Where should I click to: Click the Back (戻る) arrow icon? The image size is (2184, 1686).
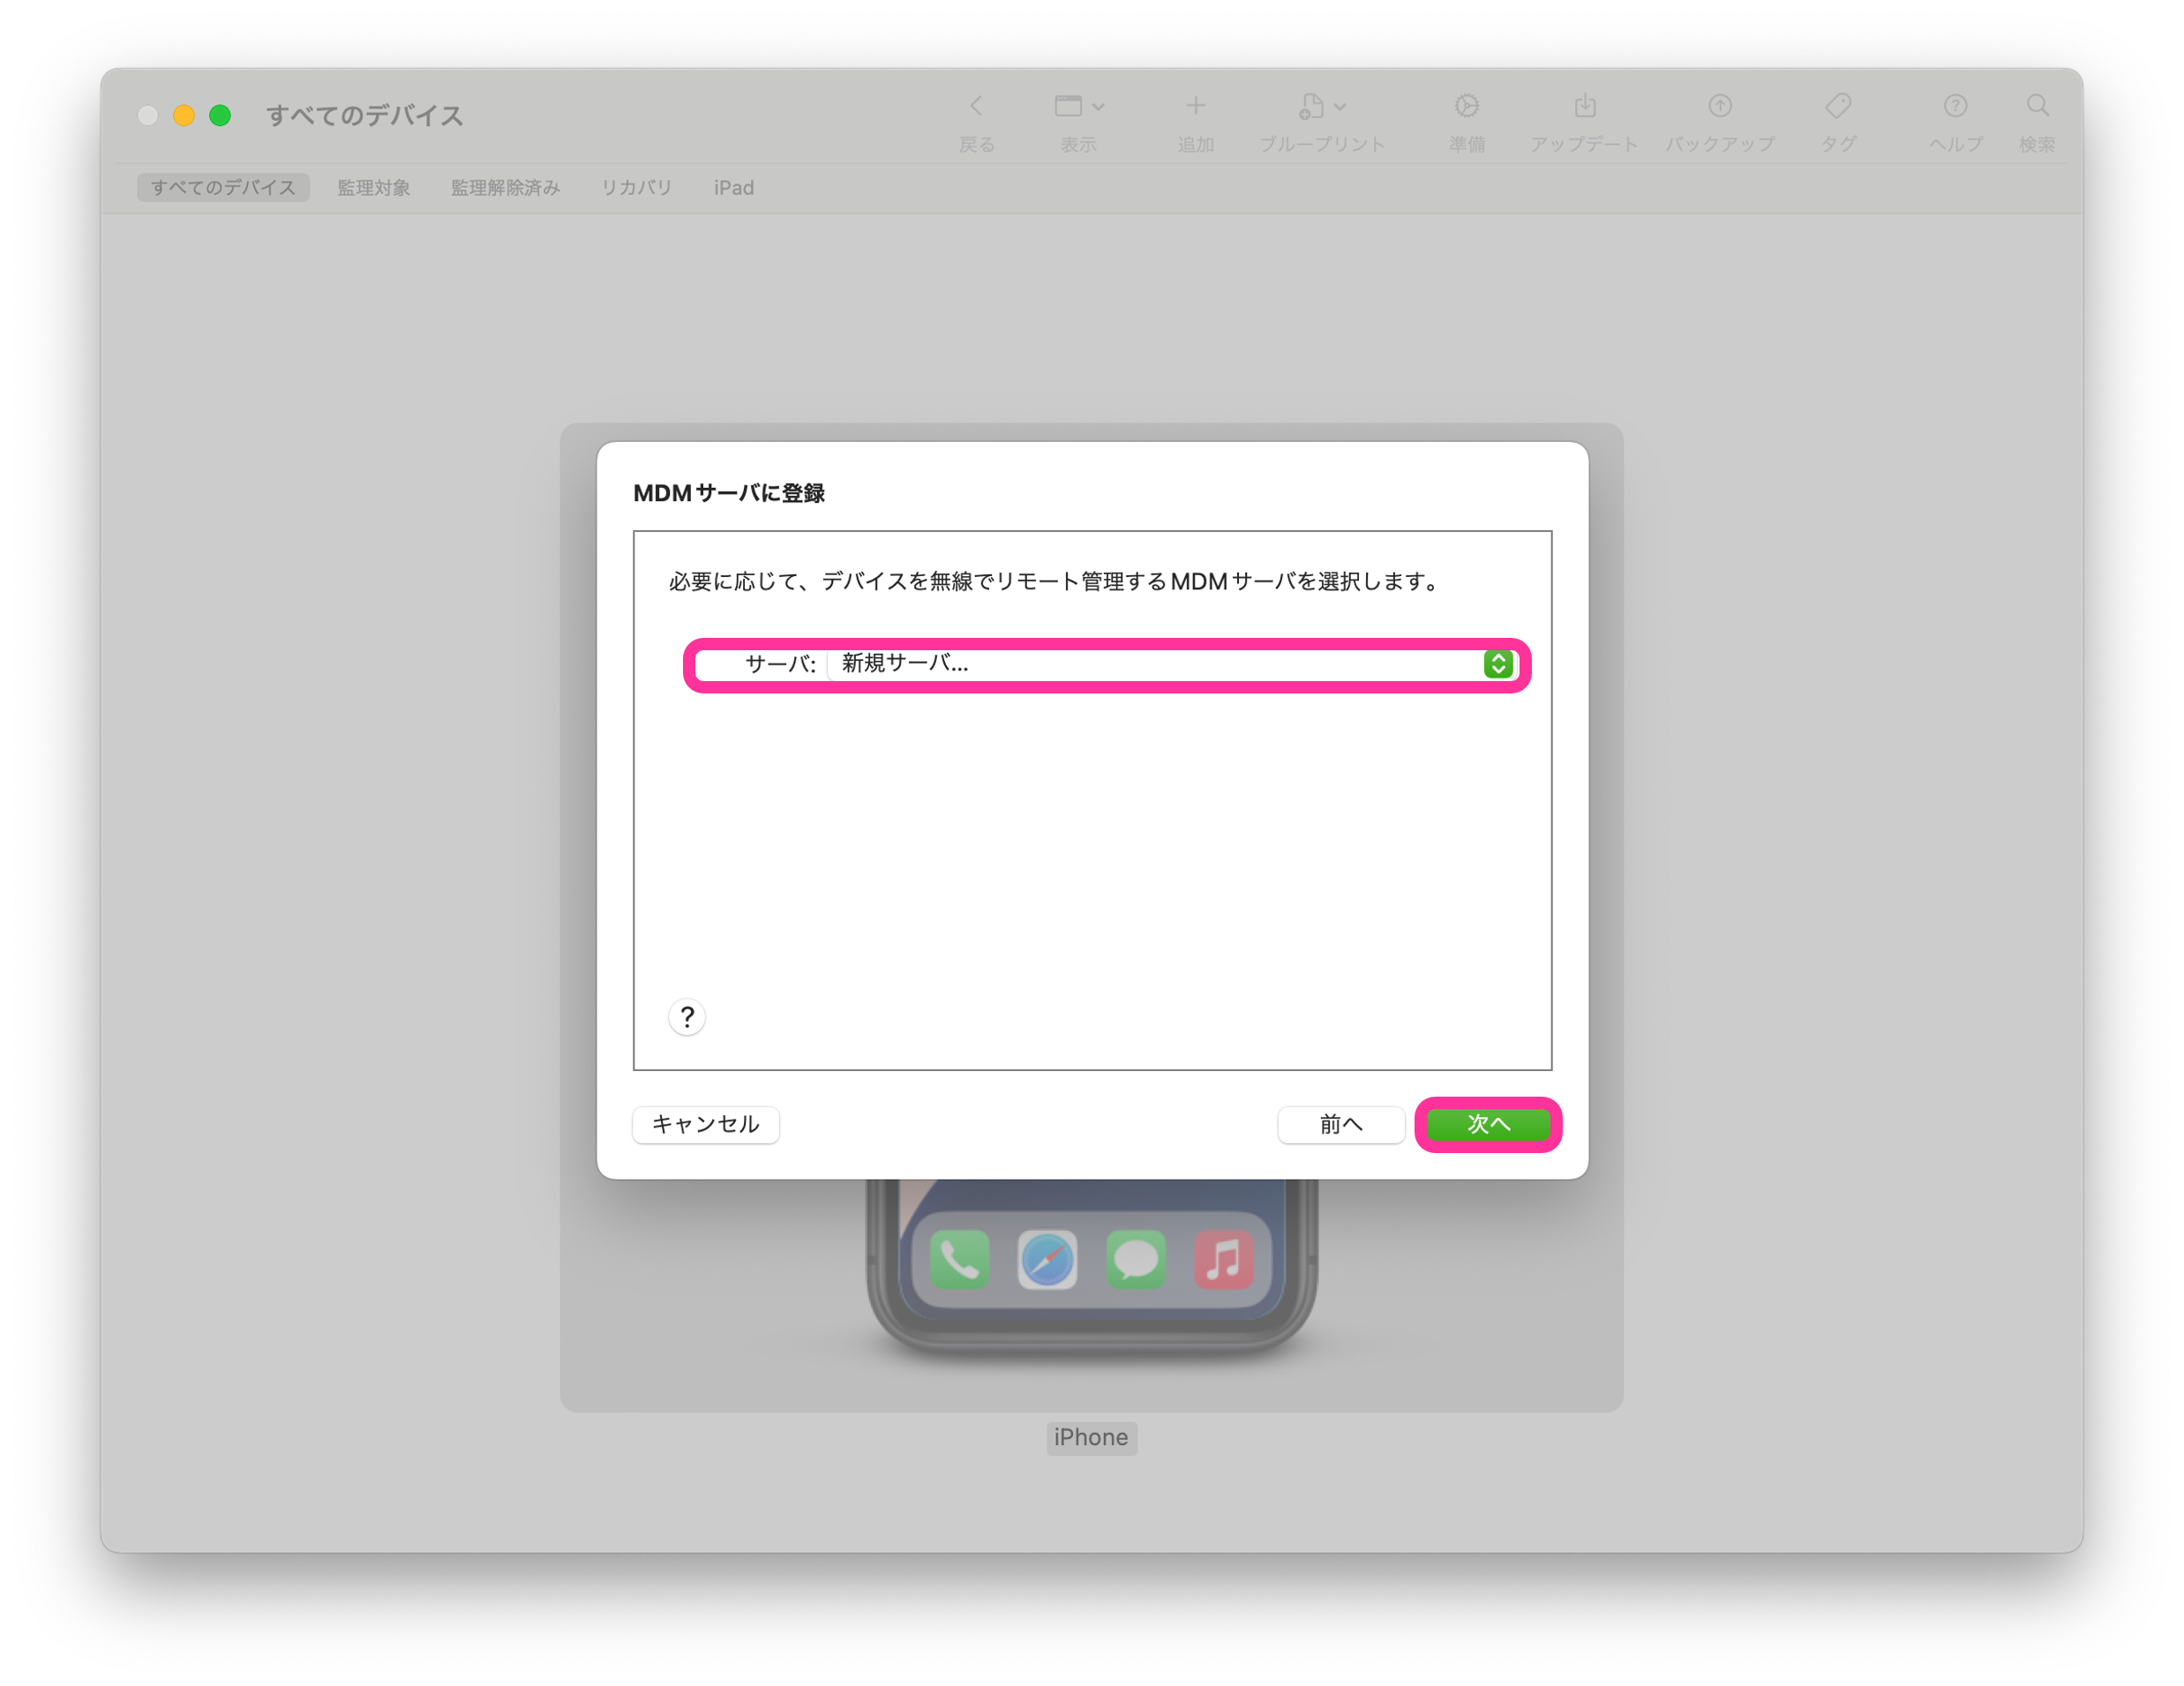976,106
